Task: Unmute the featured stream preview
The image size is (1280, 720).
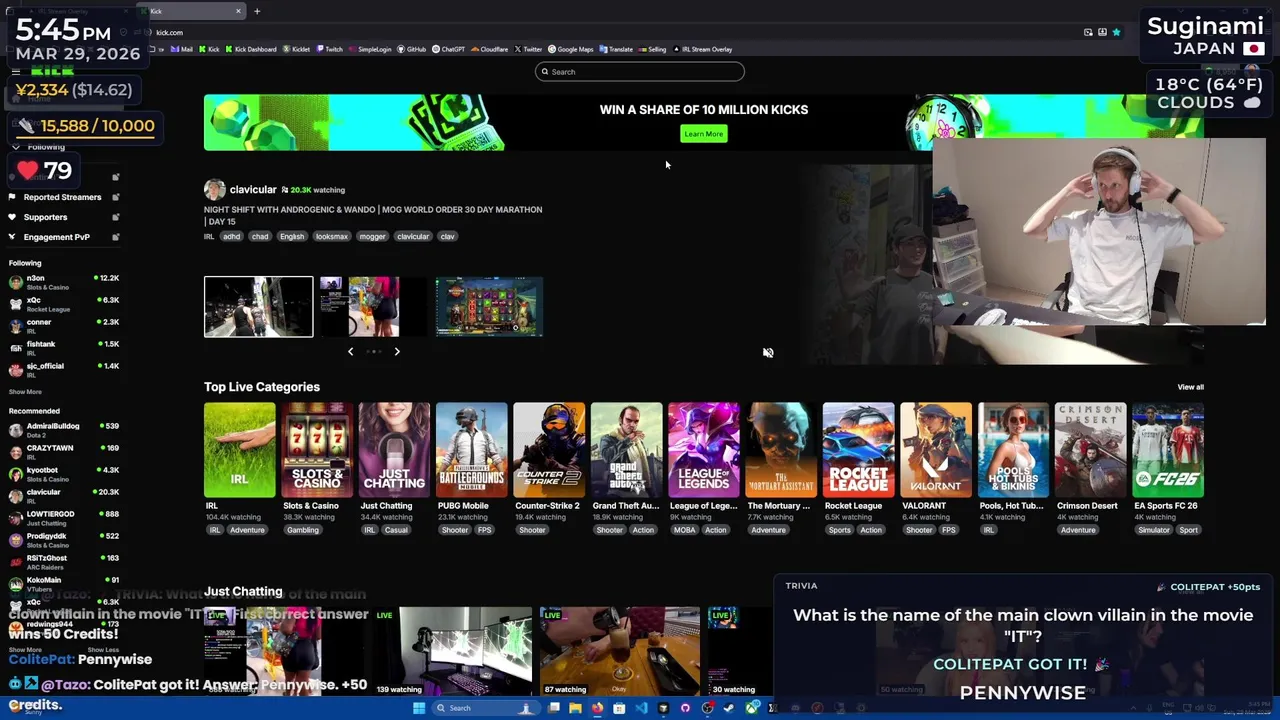Action: (768, 352)
